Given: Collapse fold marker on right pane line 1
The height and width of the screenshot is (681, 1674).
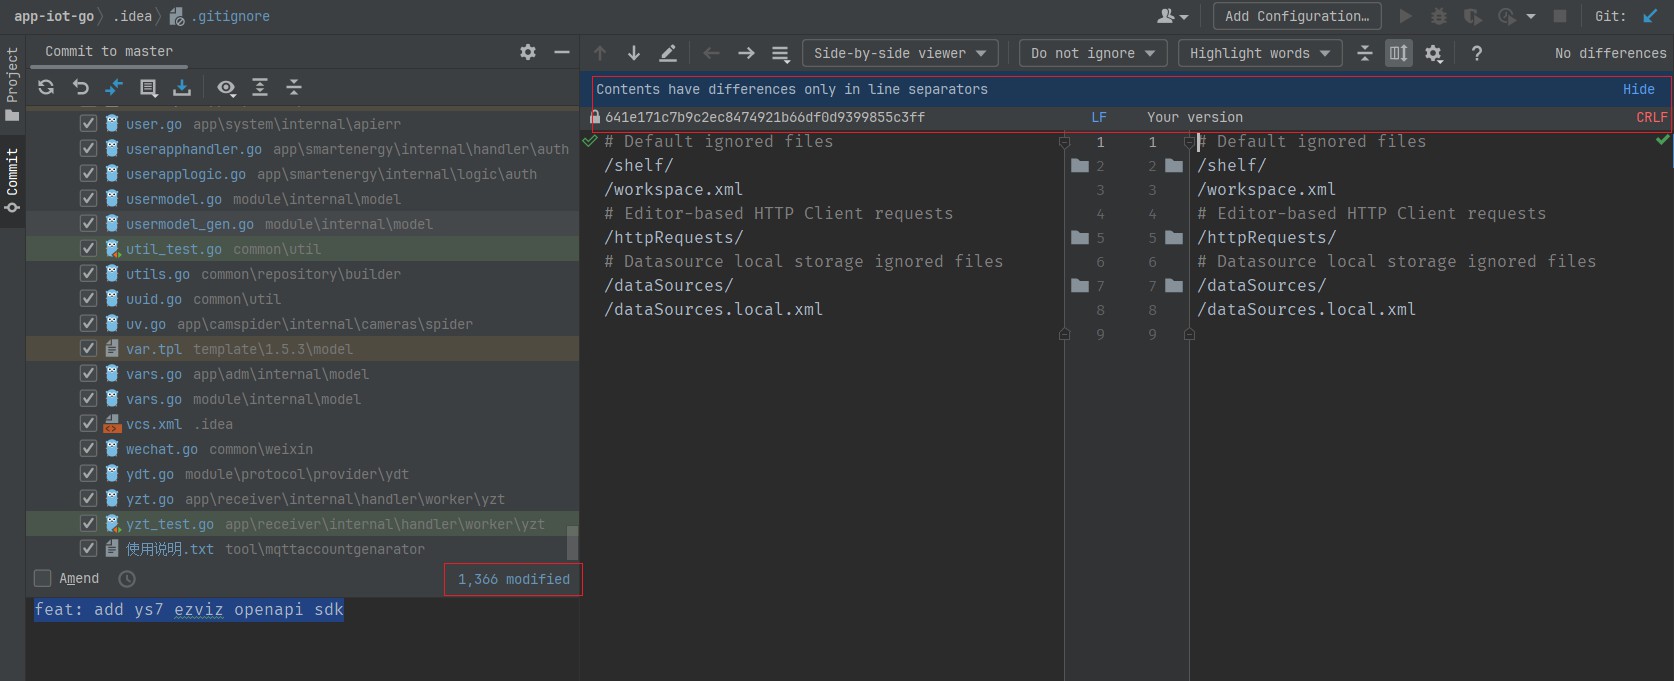Looking at the screenshot, I should pos(1189,142).
